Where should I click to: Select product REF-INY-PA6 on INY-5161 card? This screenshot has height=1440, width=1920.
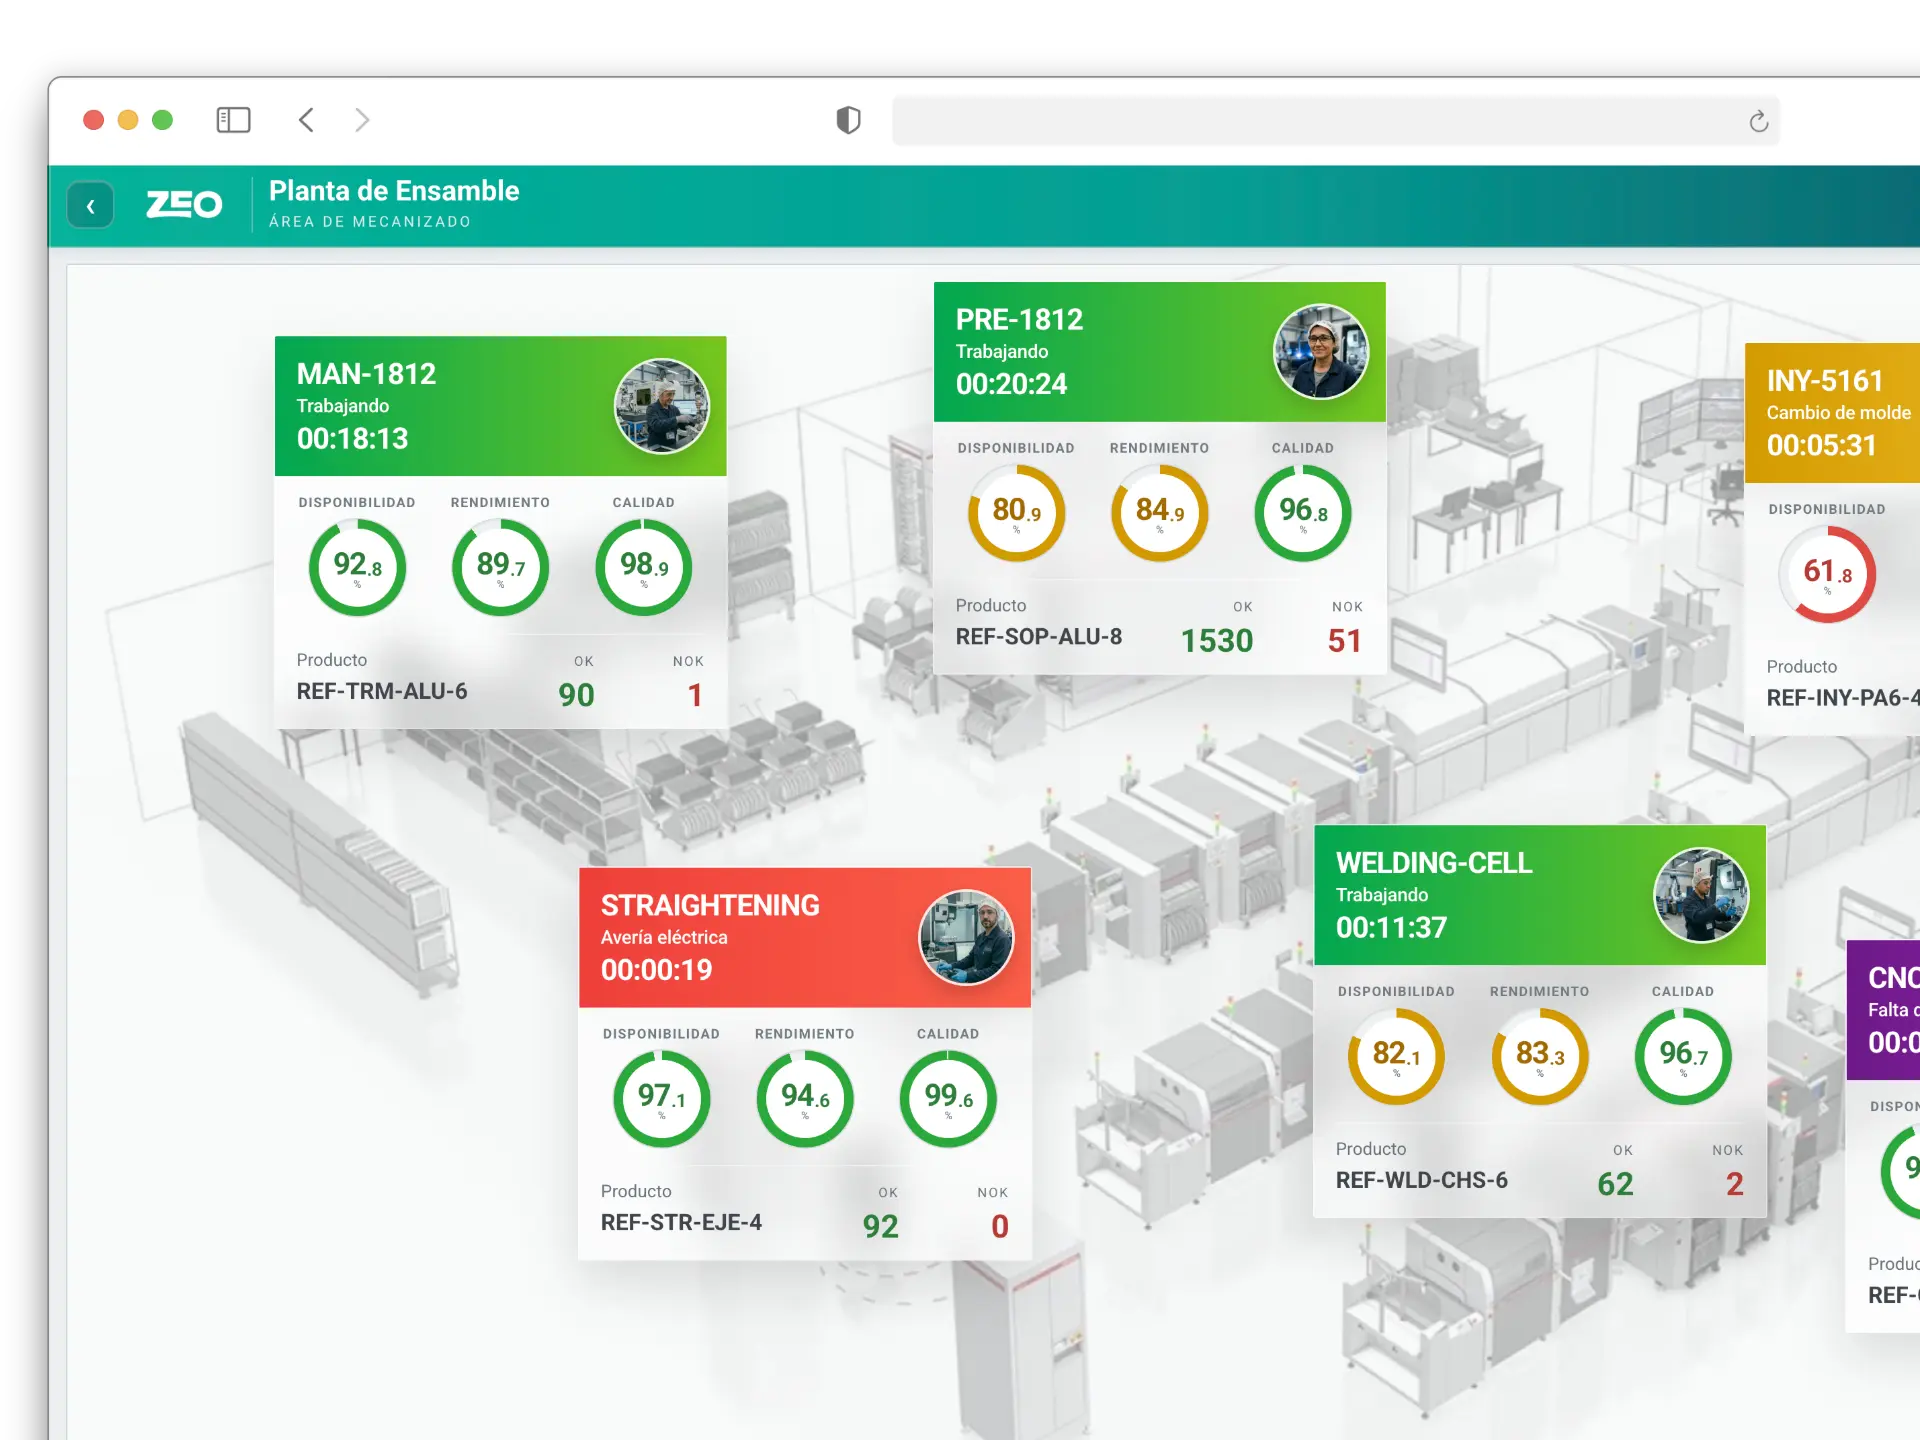tap(1843, 698)
